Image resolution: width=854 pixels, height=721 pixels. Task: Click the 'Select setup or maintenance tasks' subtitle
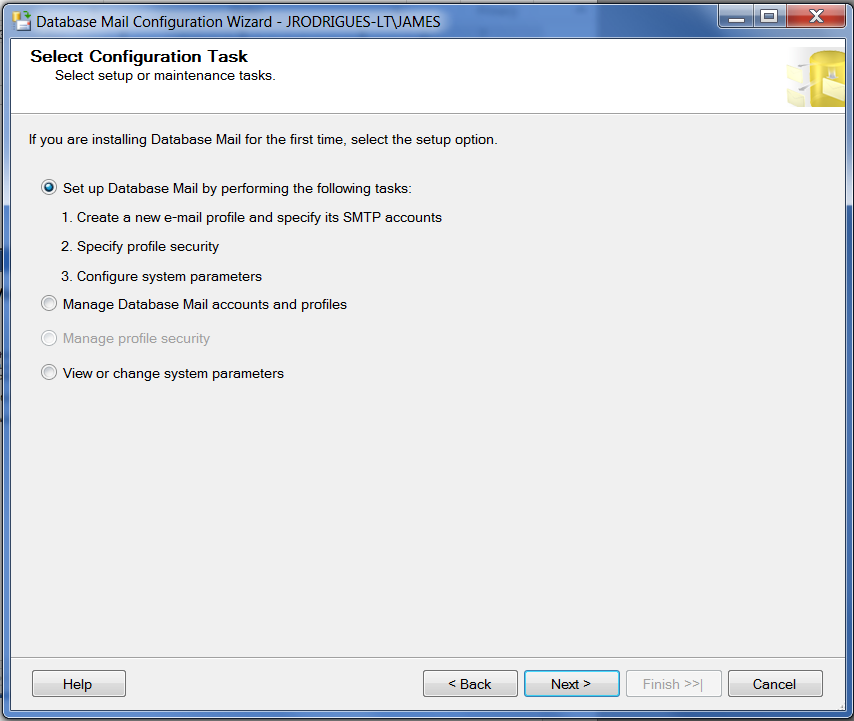click(x=164, y=75)
